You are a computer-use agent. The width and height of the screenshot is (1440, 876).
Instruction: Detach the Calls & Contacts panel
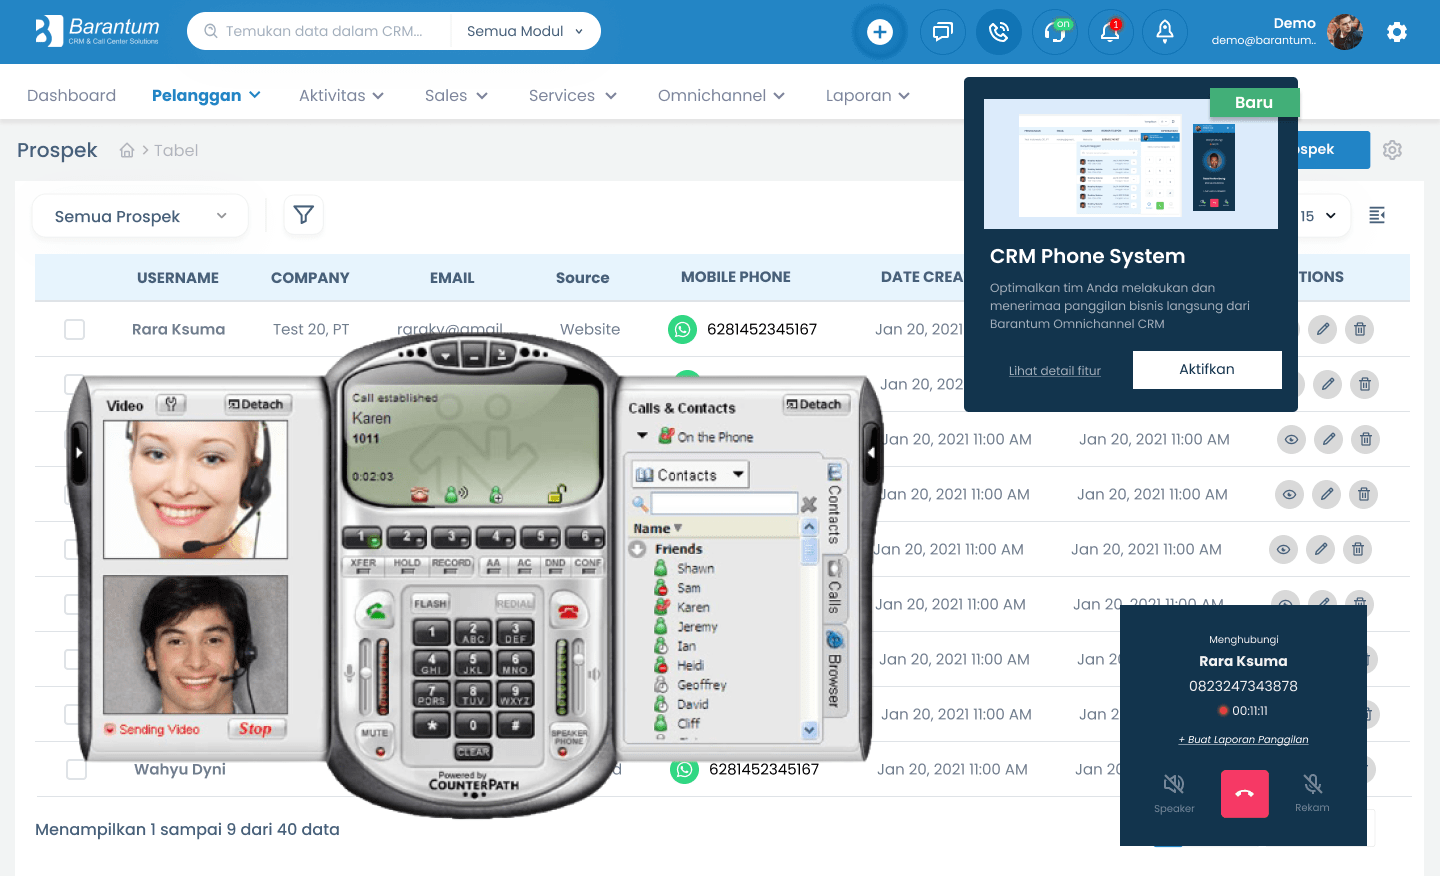click(x=815, y=404)
